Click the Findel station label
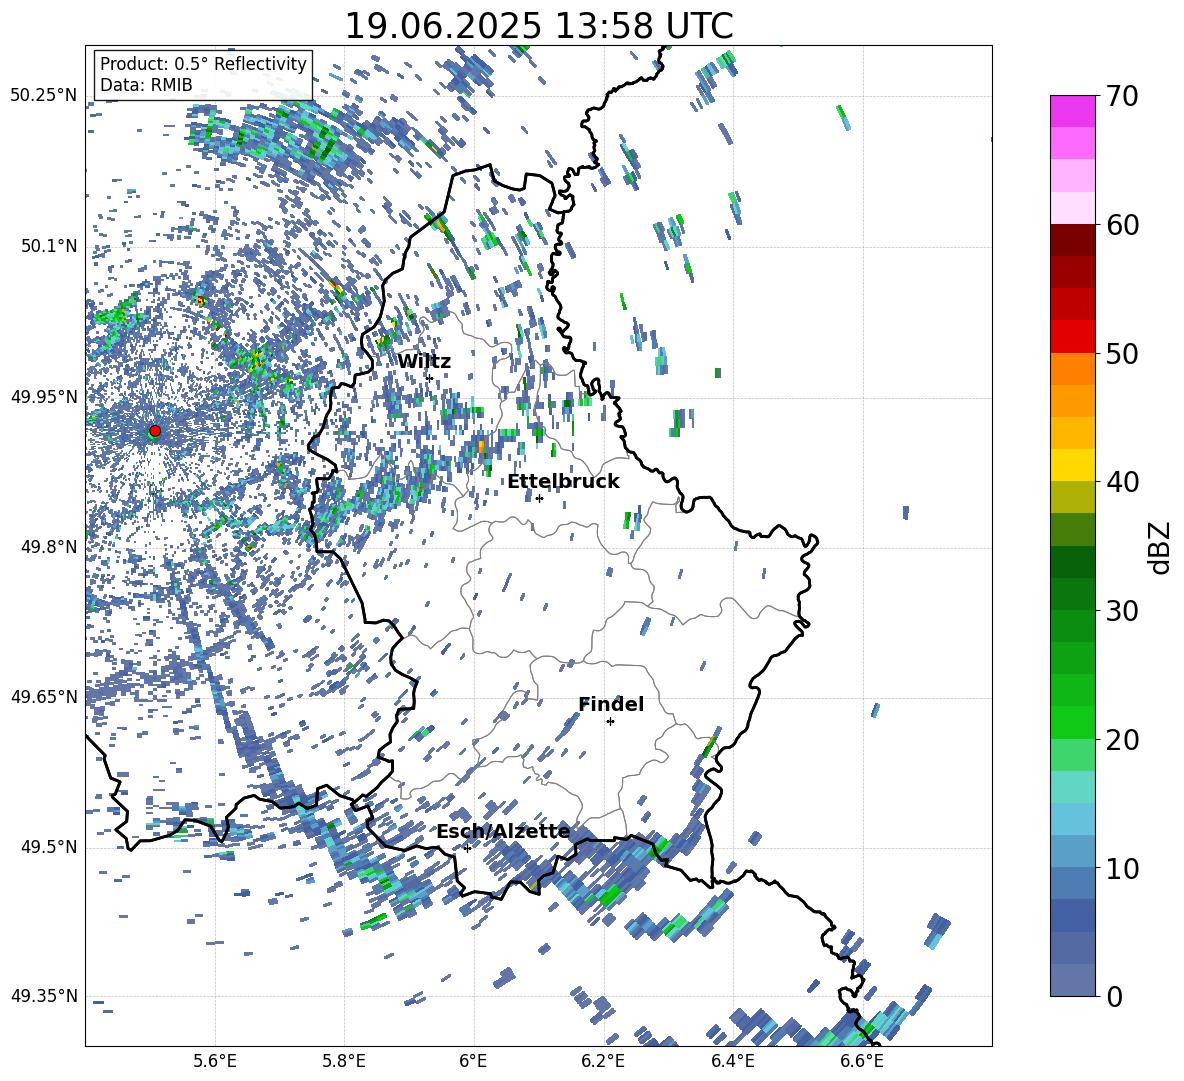 [x=611, y=704]
